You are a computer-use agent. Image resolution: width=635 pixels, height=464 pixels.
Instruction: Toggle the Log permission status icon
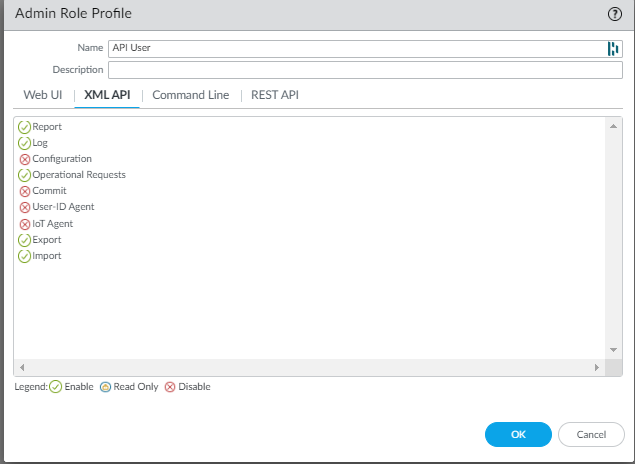pos(24,143)
